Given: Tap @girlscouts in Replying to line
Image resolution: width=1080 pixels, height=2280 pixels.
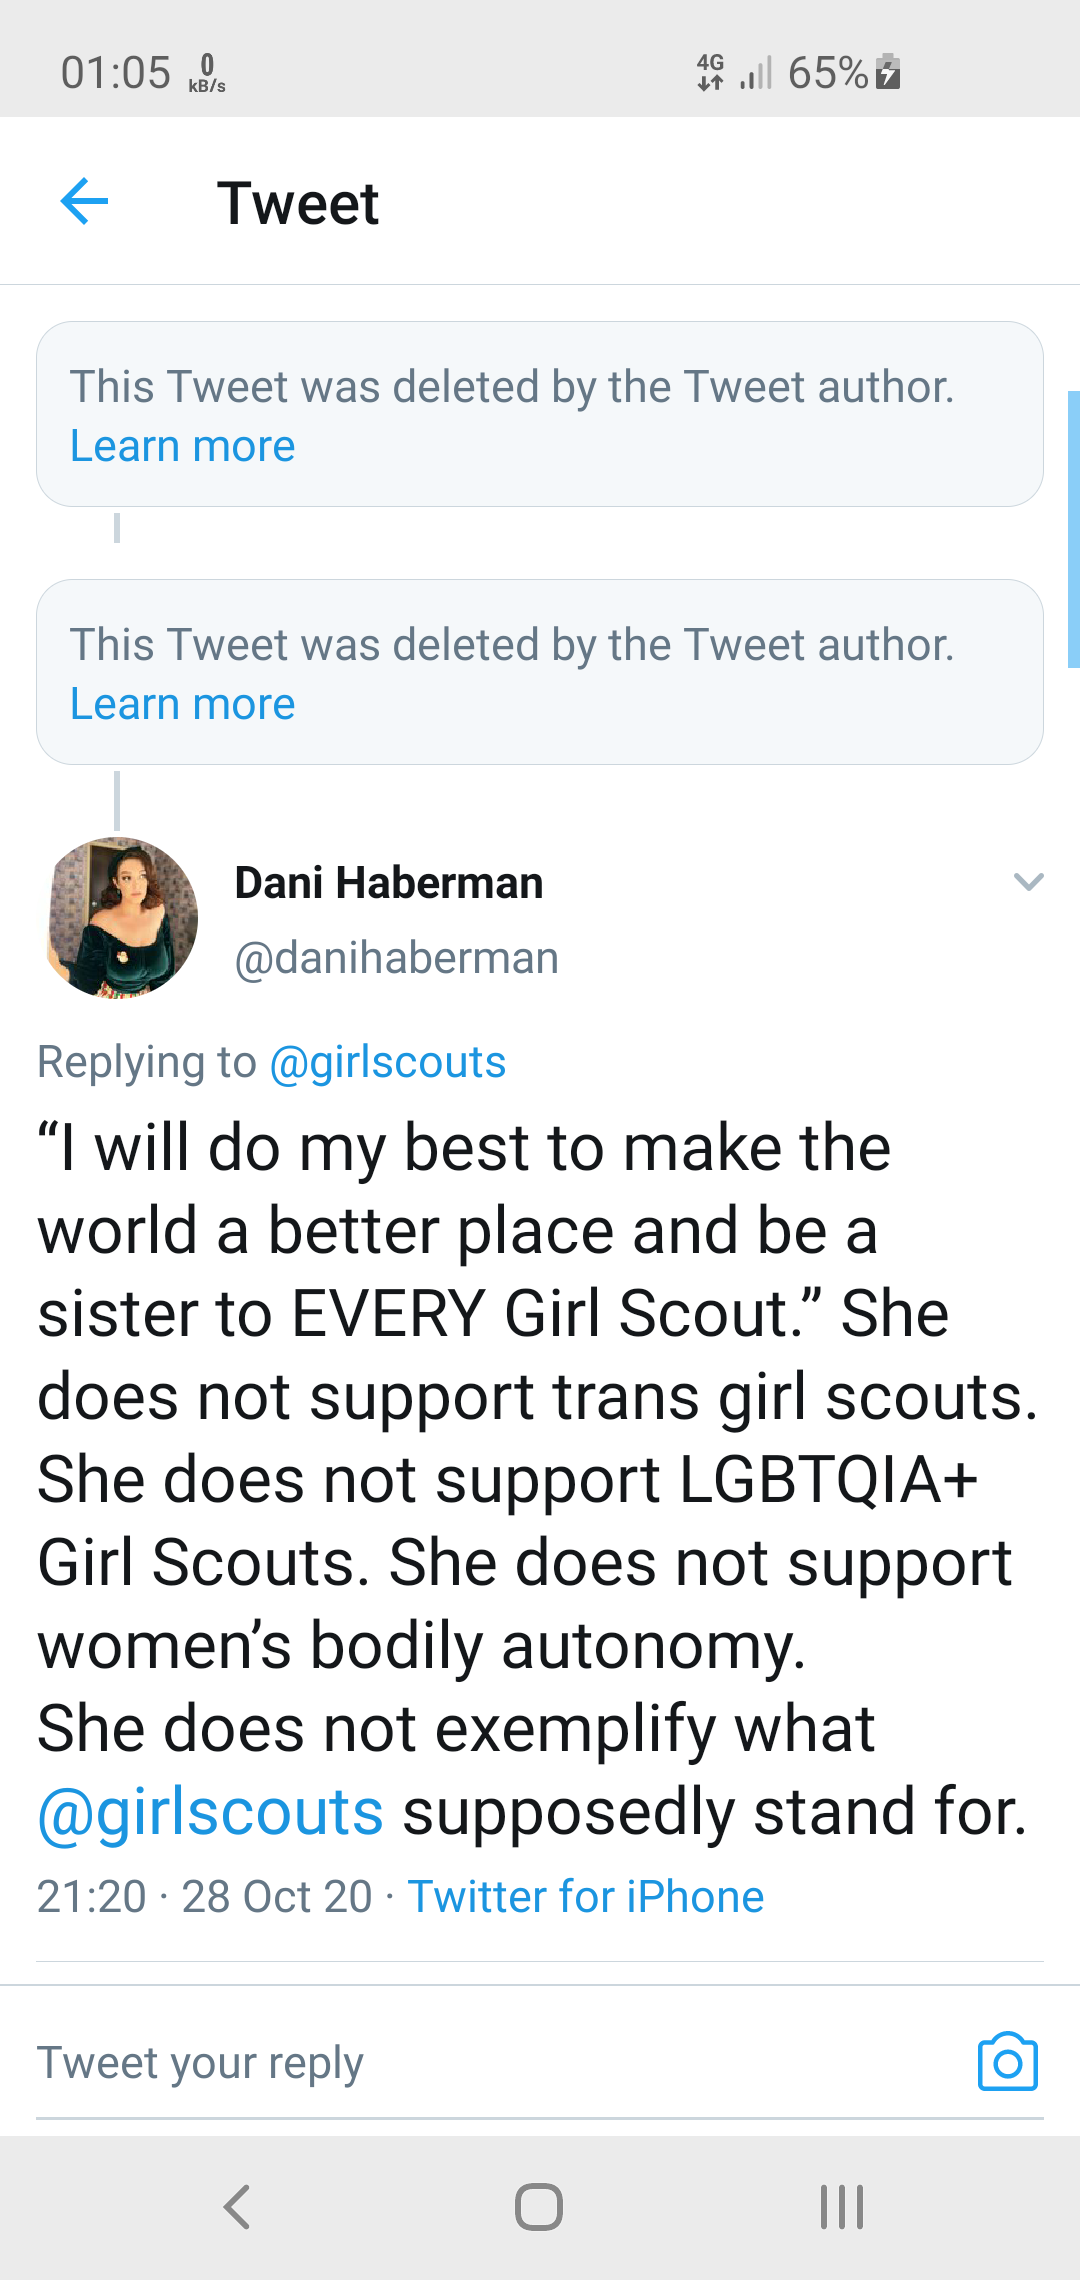Looking at the screenshot, I should click(x=388, y=1062).
